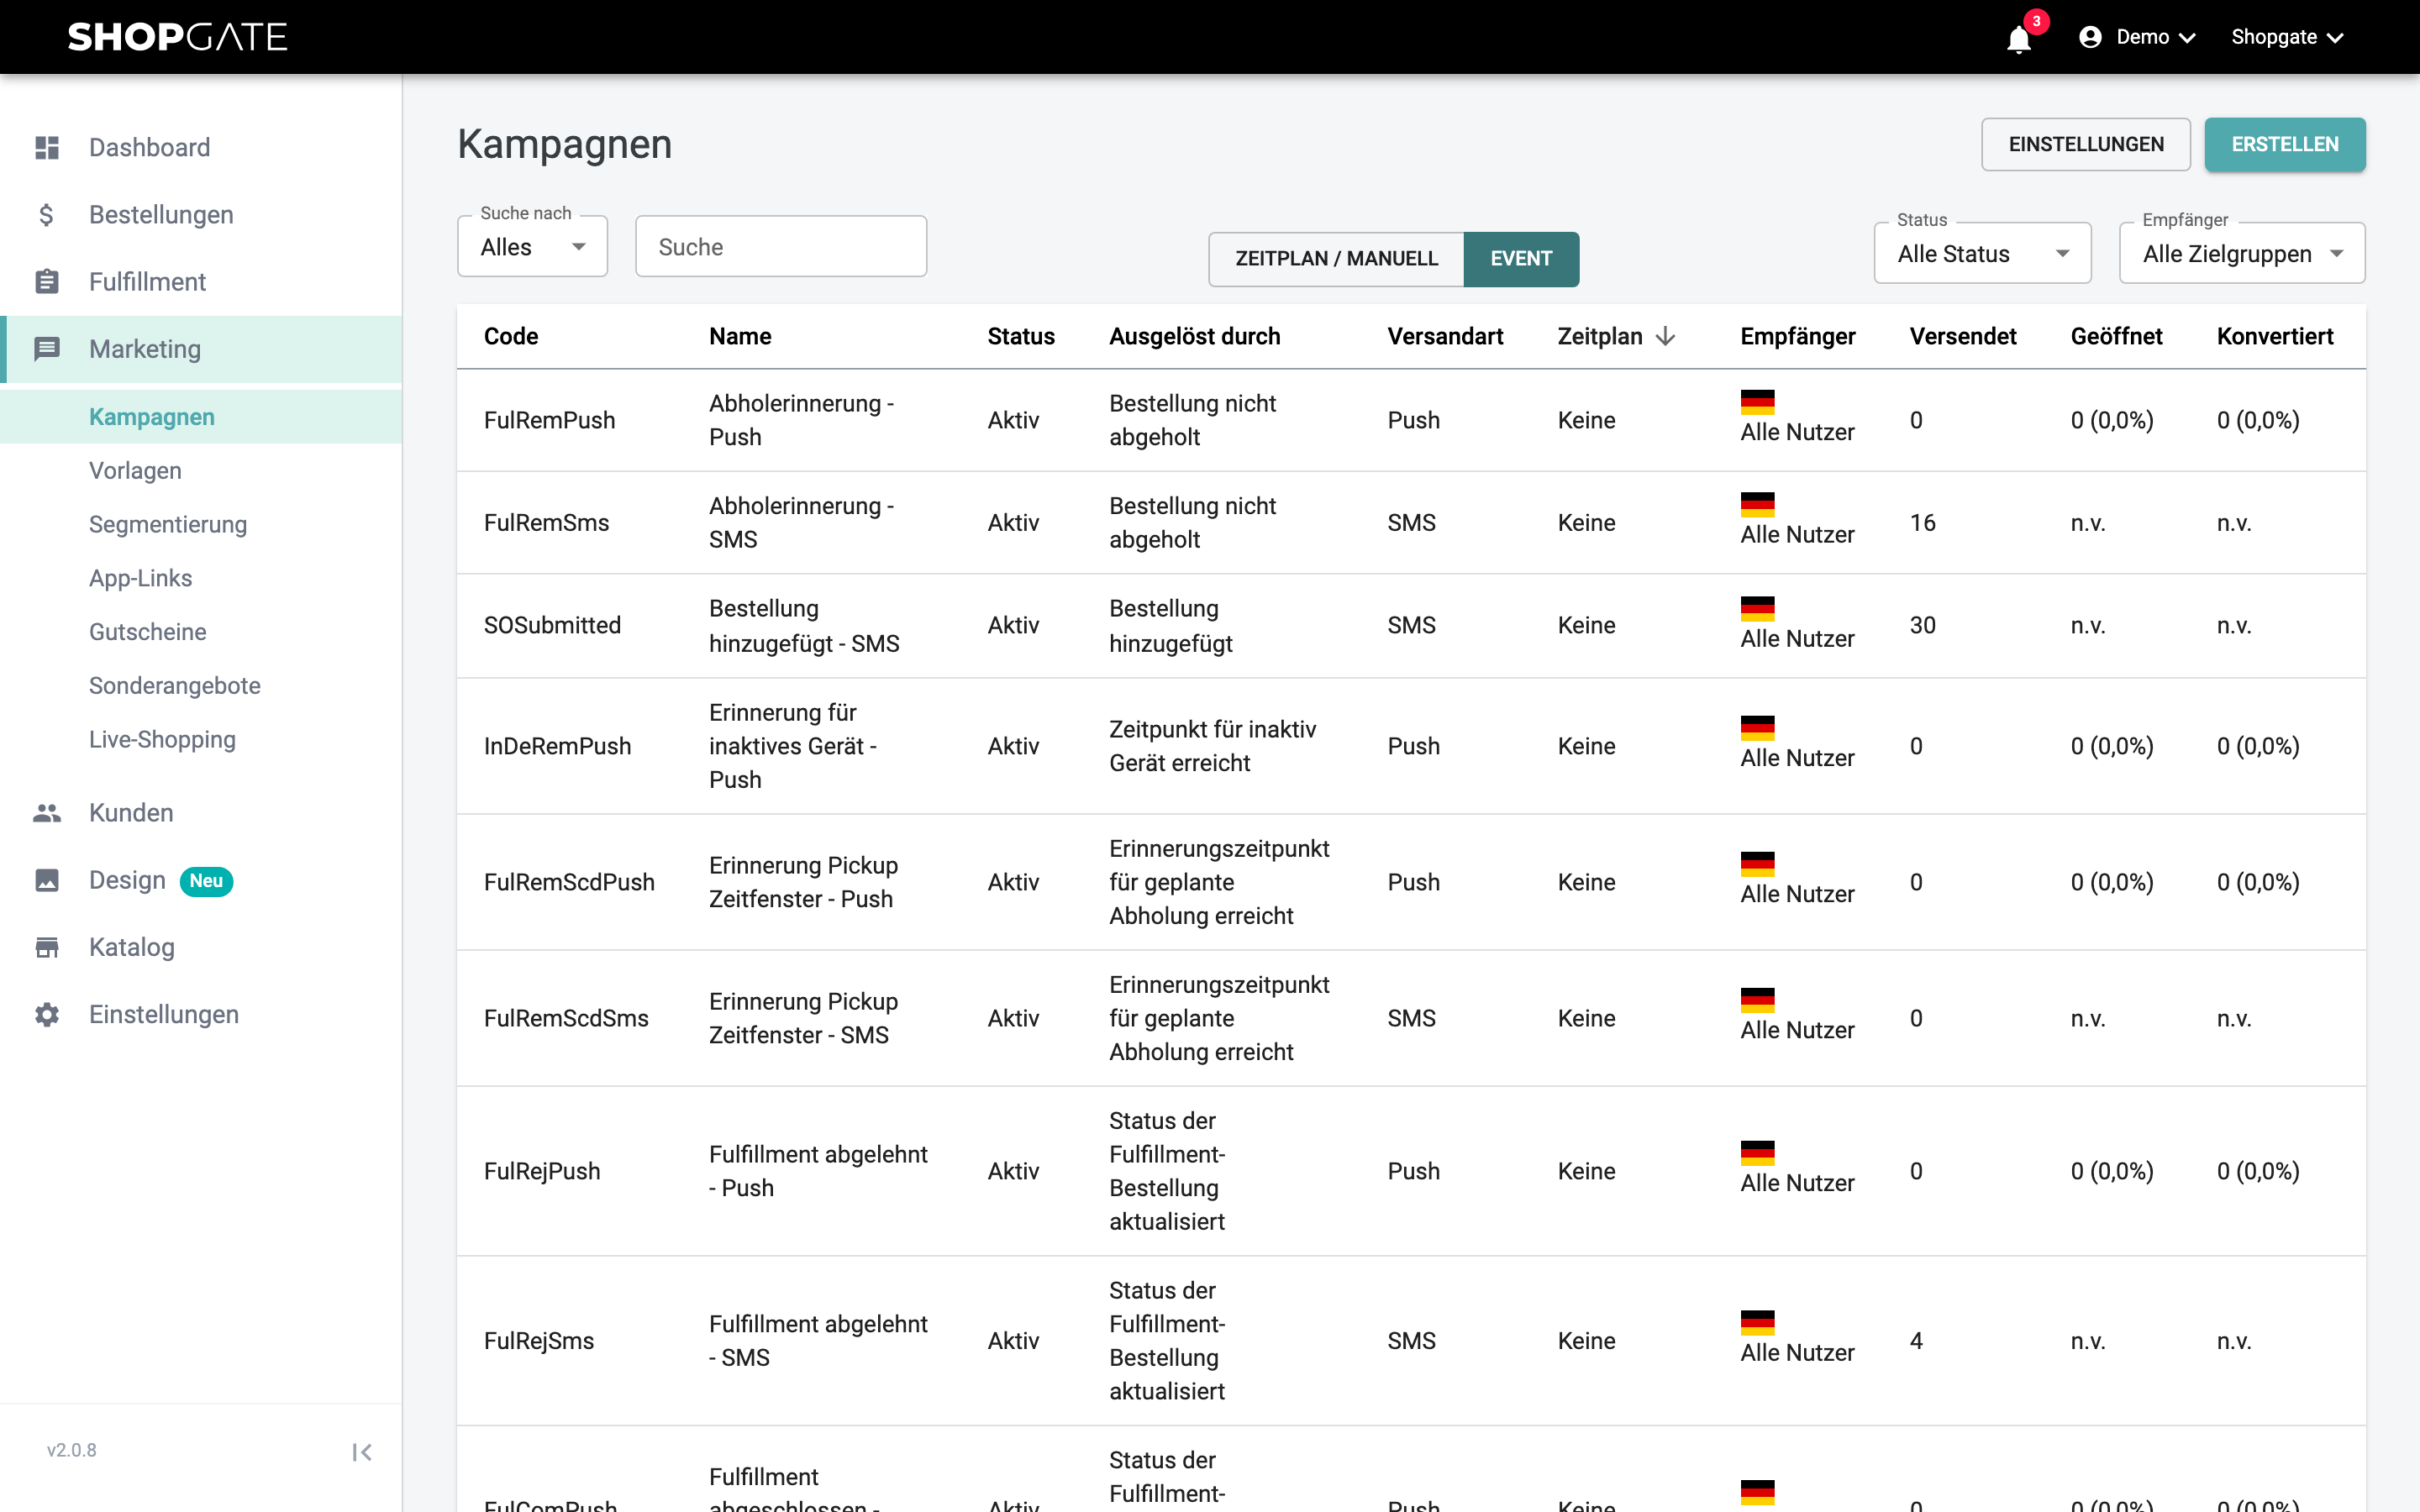2420x1512 pixels.
Task: Click into the Suche search field
Action: 781,247
